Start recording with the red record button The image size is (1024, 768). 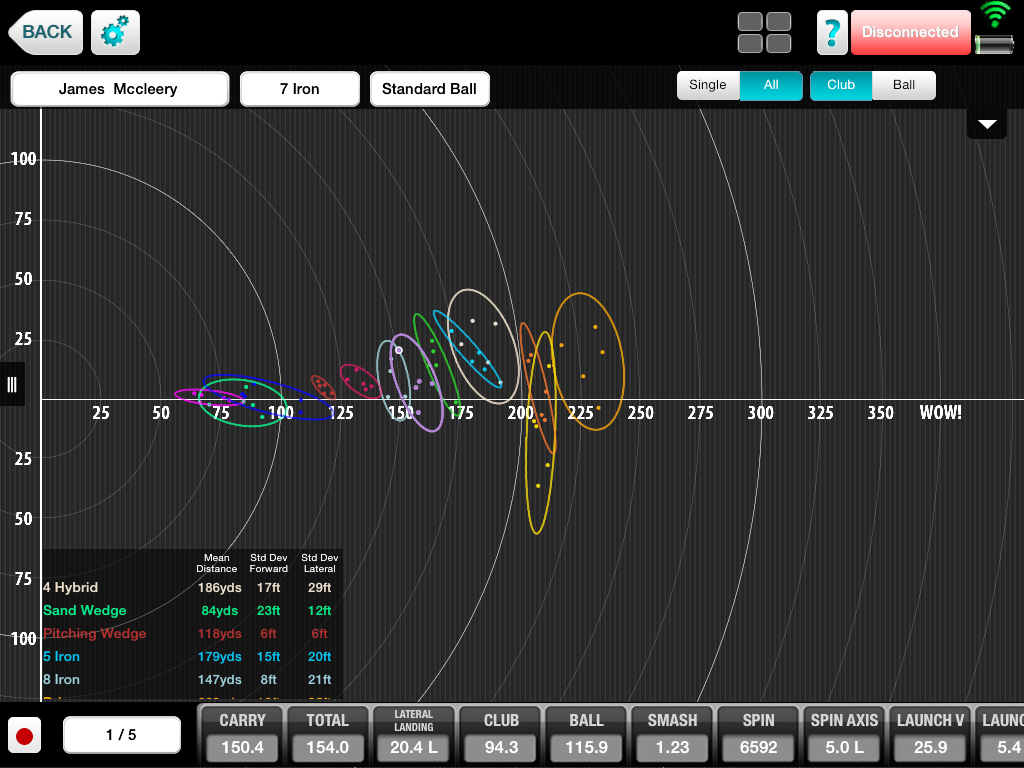tap(25, 735)
